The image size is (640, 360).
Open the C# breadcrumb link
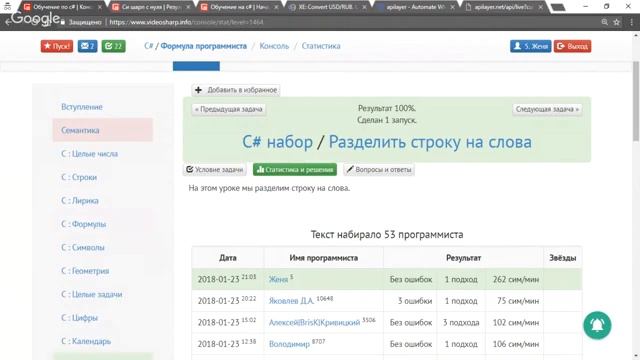149,46
